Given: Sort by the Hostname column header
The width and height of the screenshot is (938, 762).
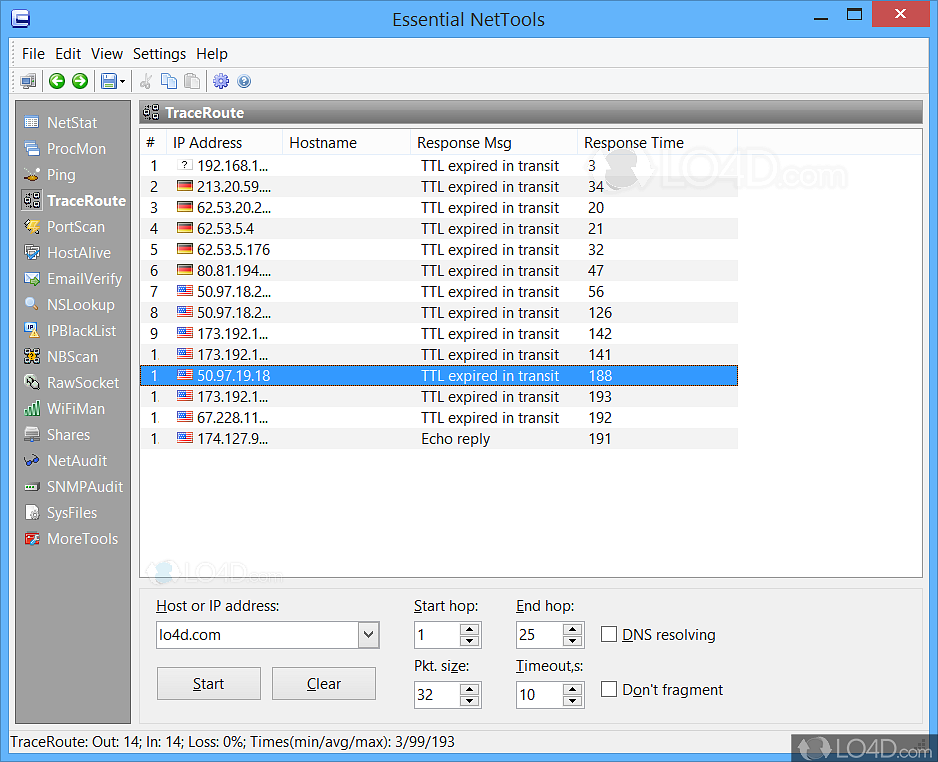Looking at the screenshot, I should (x=346, y=143).
